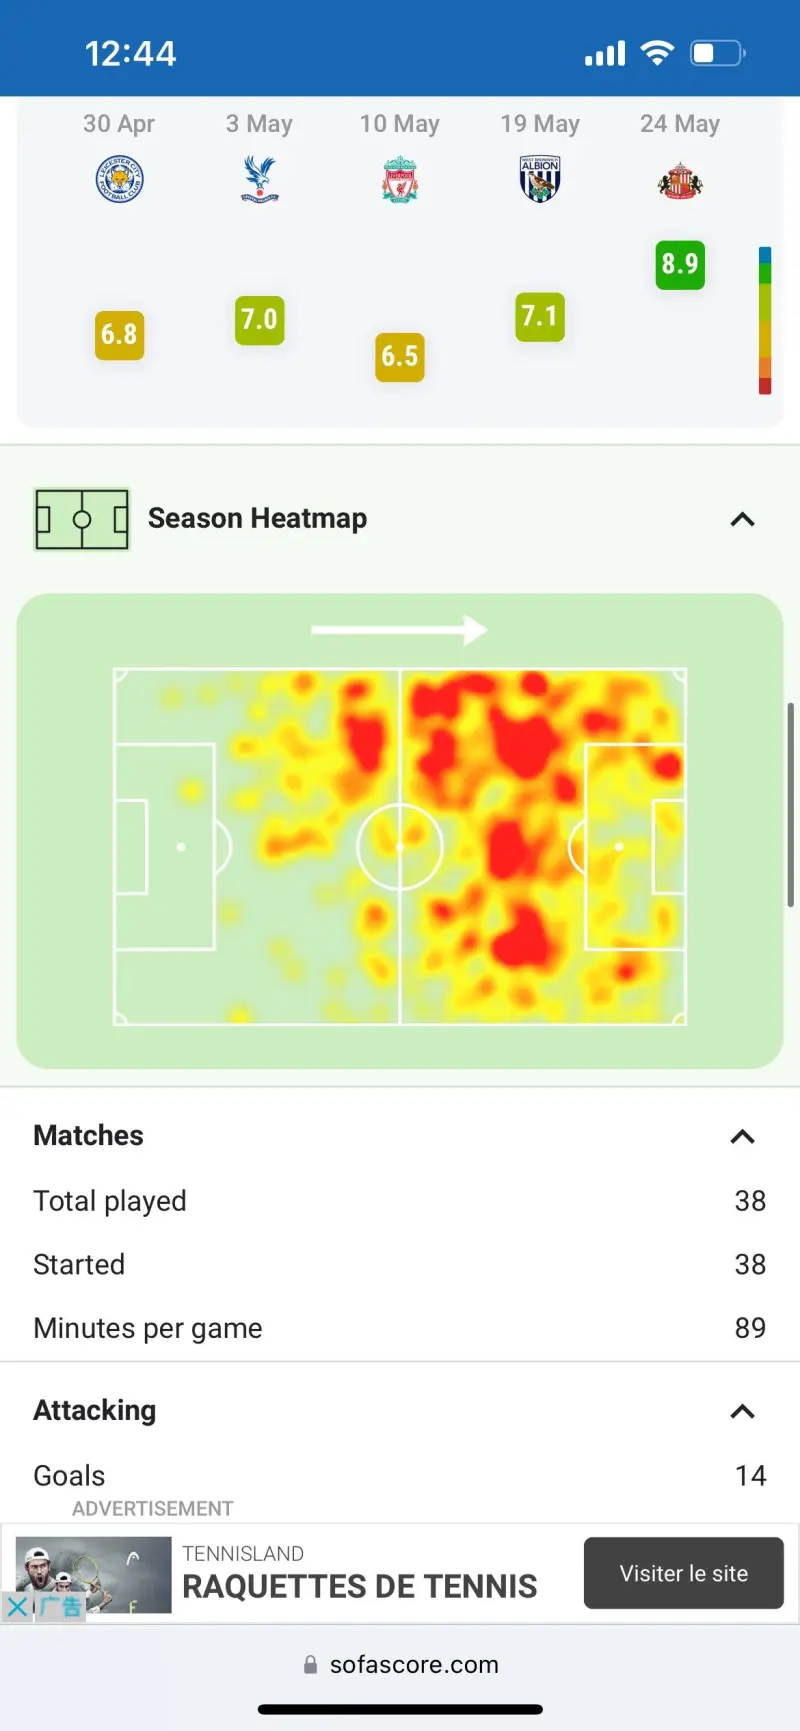800x1731 pixels.
Task: Tap the Crystal Palace crest
Action: coord(259,180)
